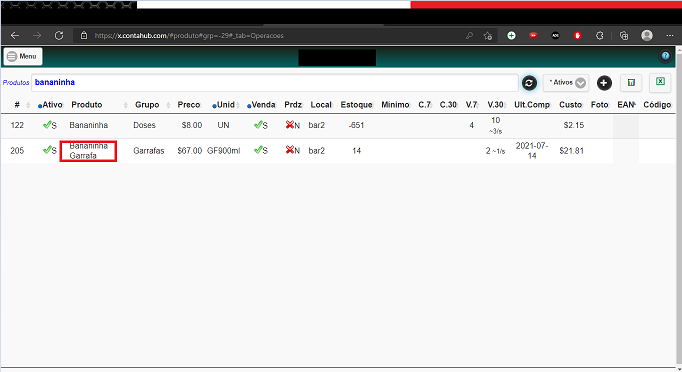Image resolution: width=682 pixels, height=372 pixels.
Task: Click the row number 205 cell
Action: [x=17, y=151]
